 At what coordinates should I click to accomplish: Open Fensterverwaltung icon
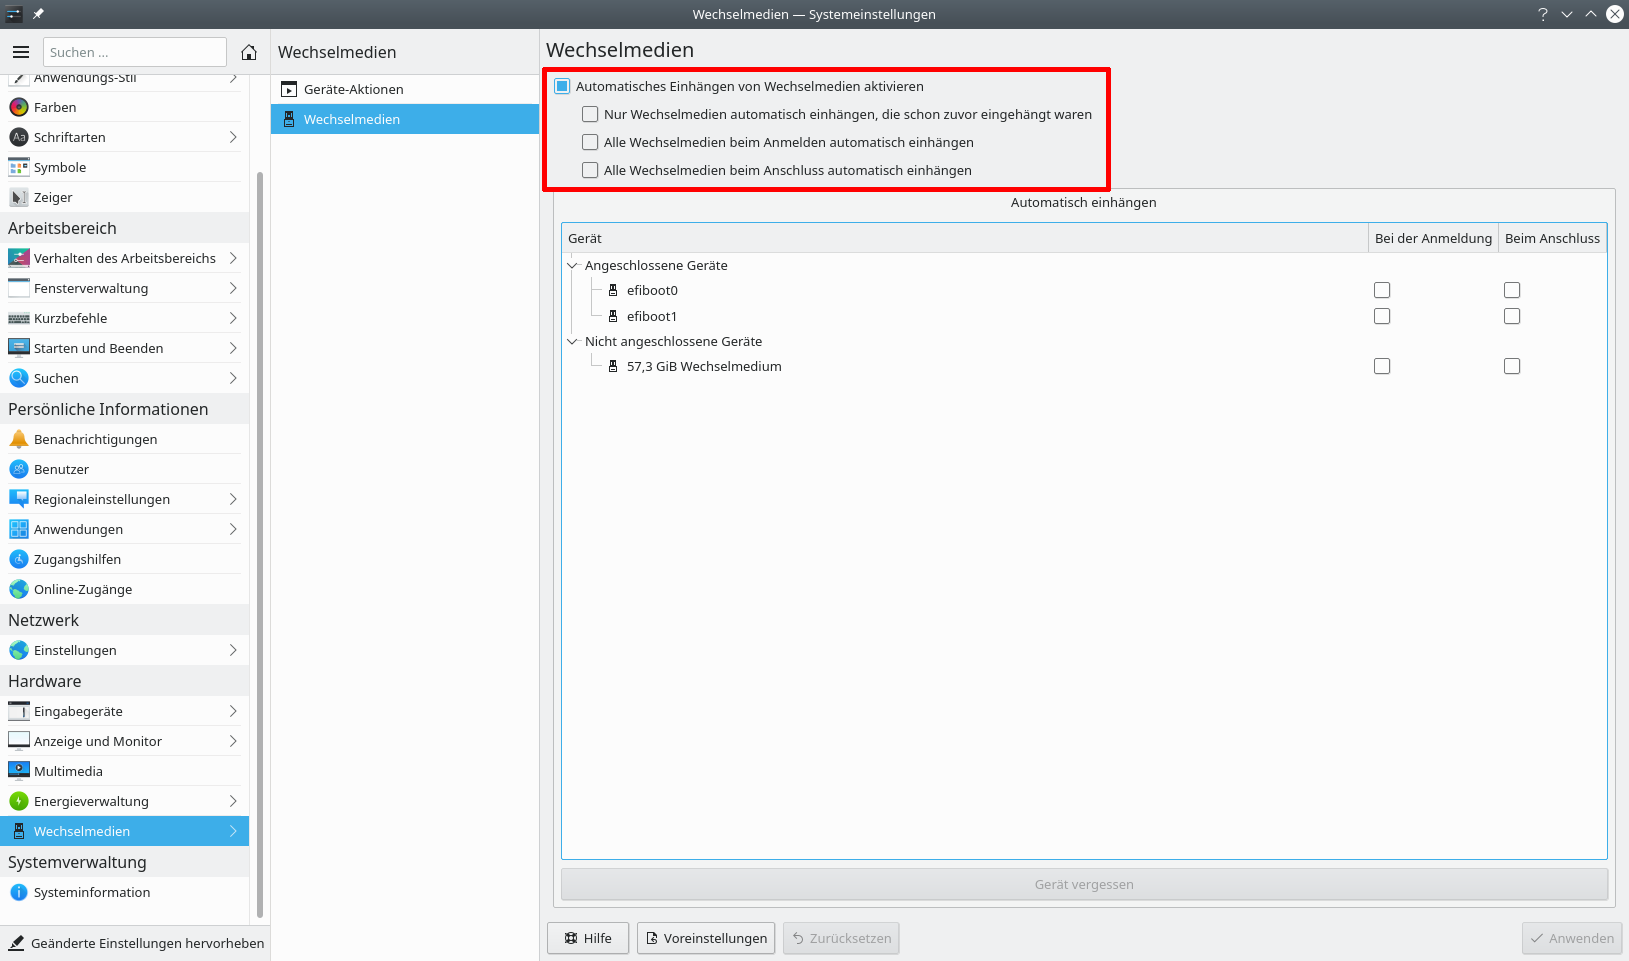[x=19, y=288]
